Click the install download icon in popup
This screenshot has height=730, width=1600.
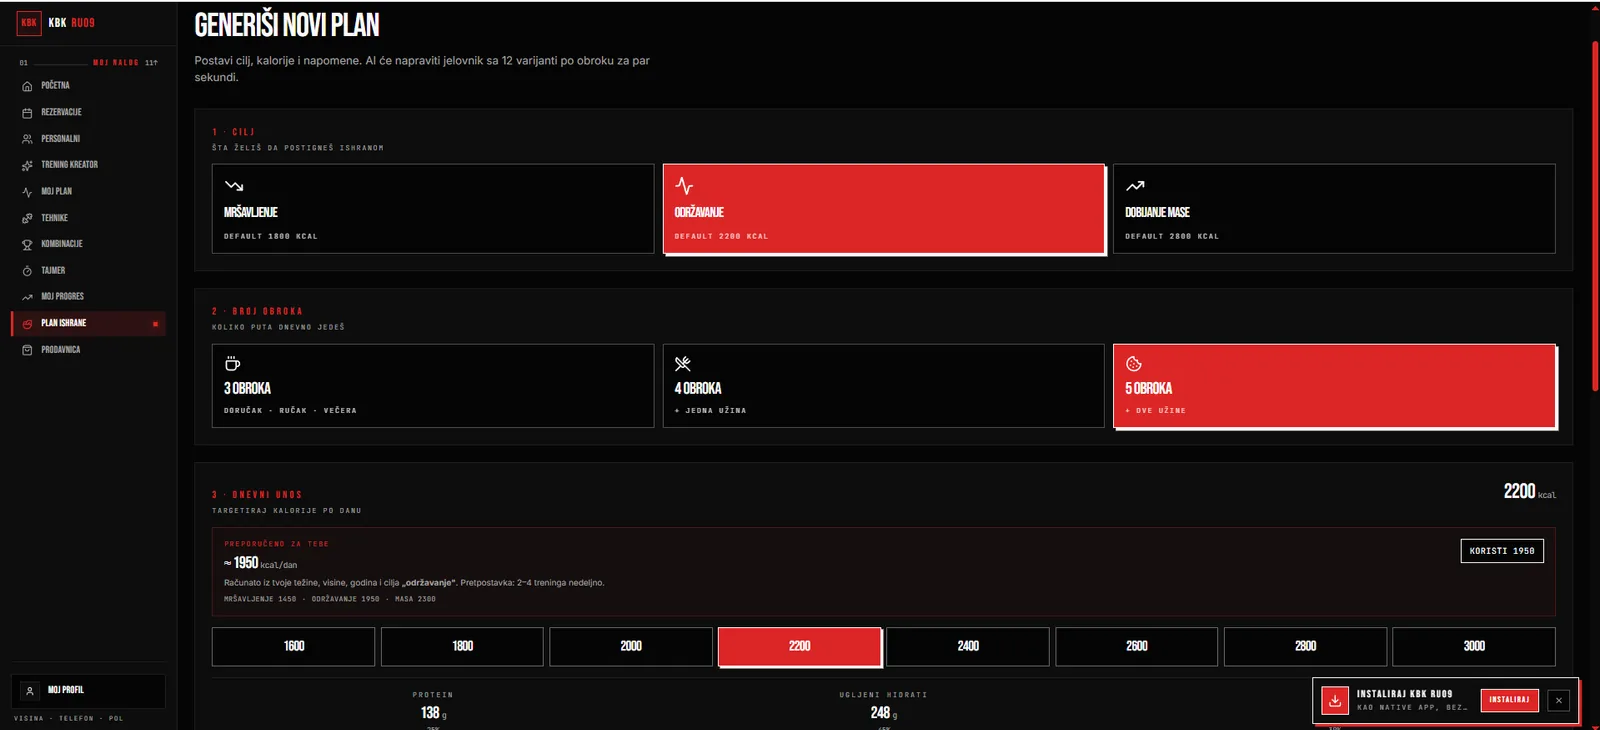click(x=1335, y=700)
